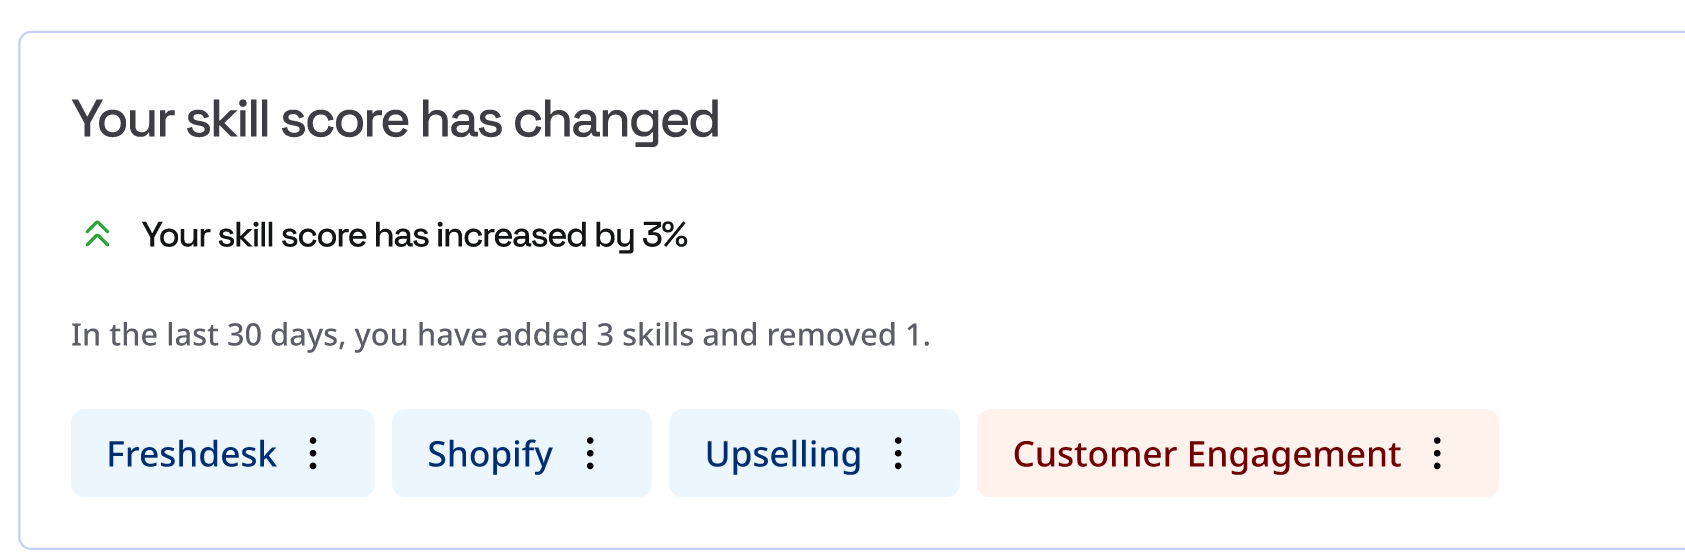Viewport: 1685px width, 552px height.
Task: Click the word 'Customer' in the red chip
Action: (1095, 454)
